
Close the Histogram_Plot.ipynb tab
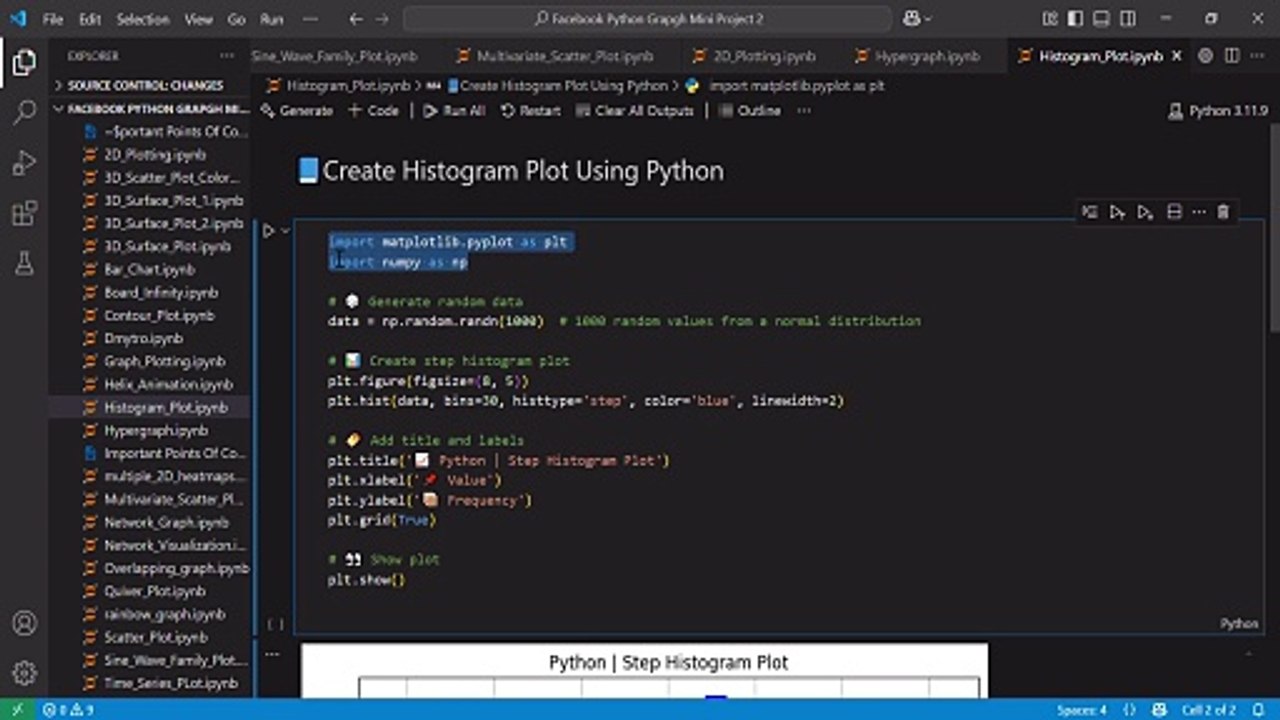(x=1177, y=56)
